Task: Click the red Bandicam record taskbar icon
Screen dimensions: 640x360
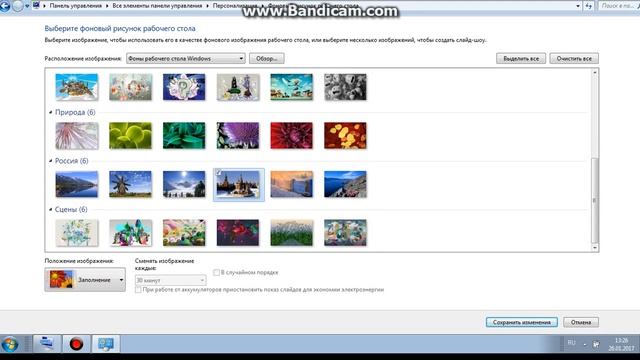Action: pos(76,344)
